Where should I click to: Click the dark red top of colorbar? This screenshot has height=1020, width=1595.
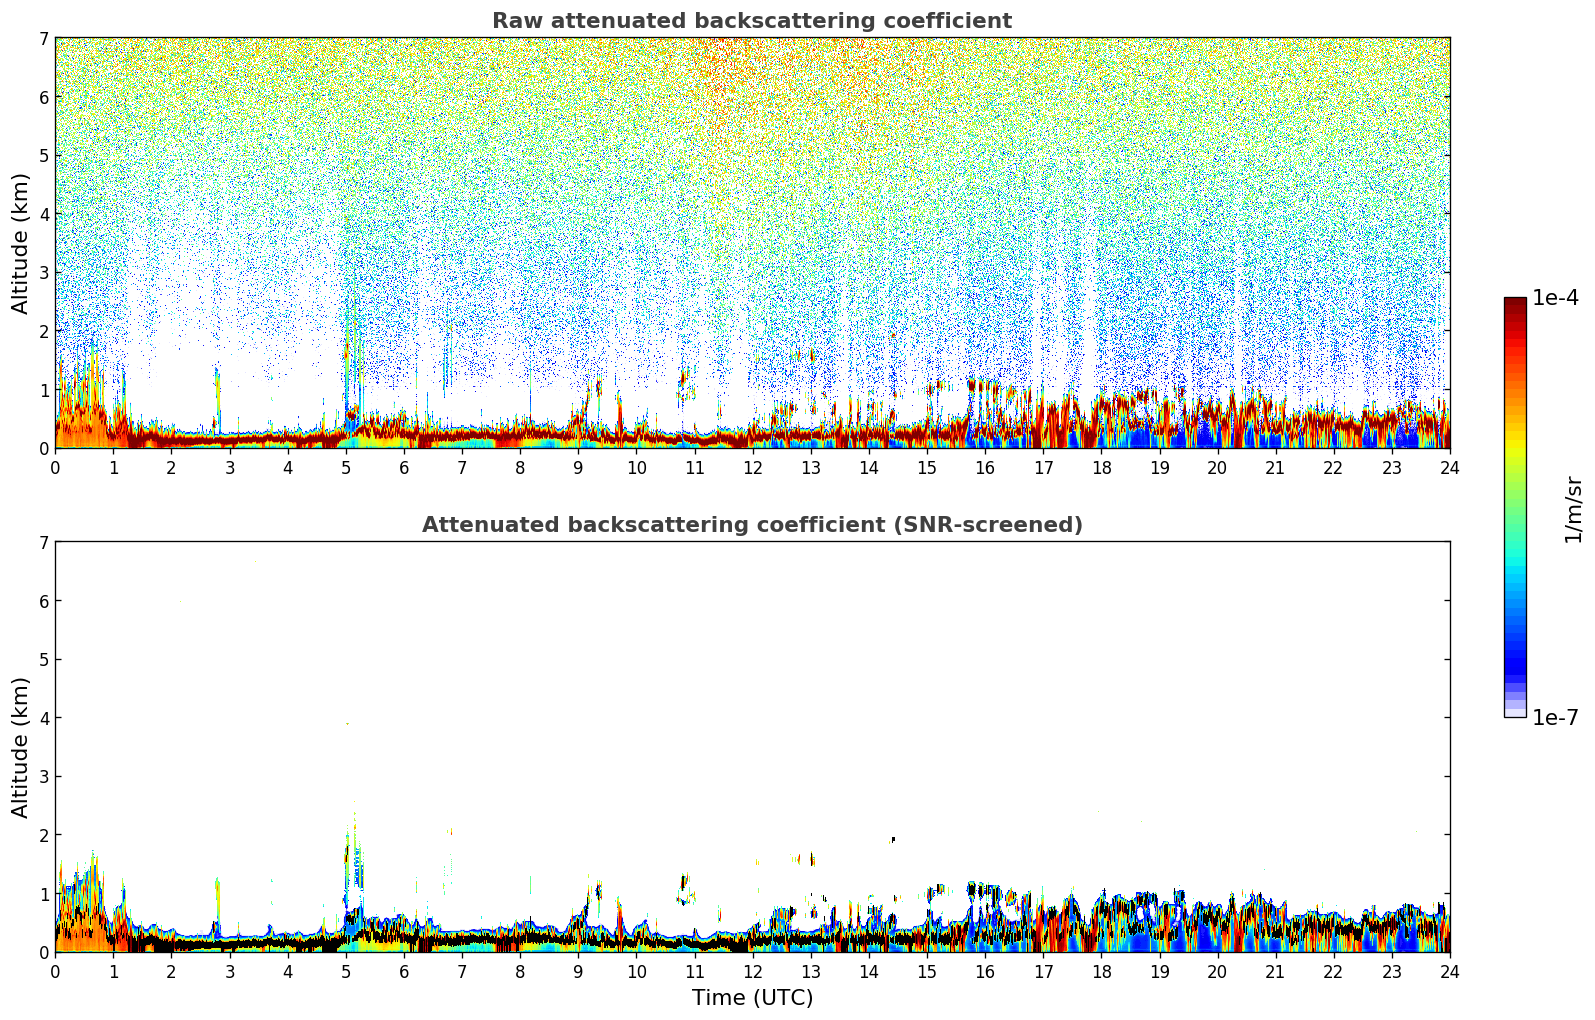click(1515, 305)
